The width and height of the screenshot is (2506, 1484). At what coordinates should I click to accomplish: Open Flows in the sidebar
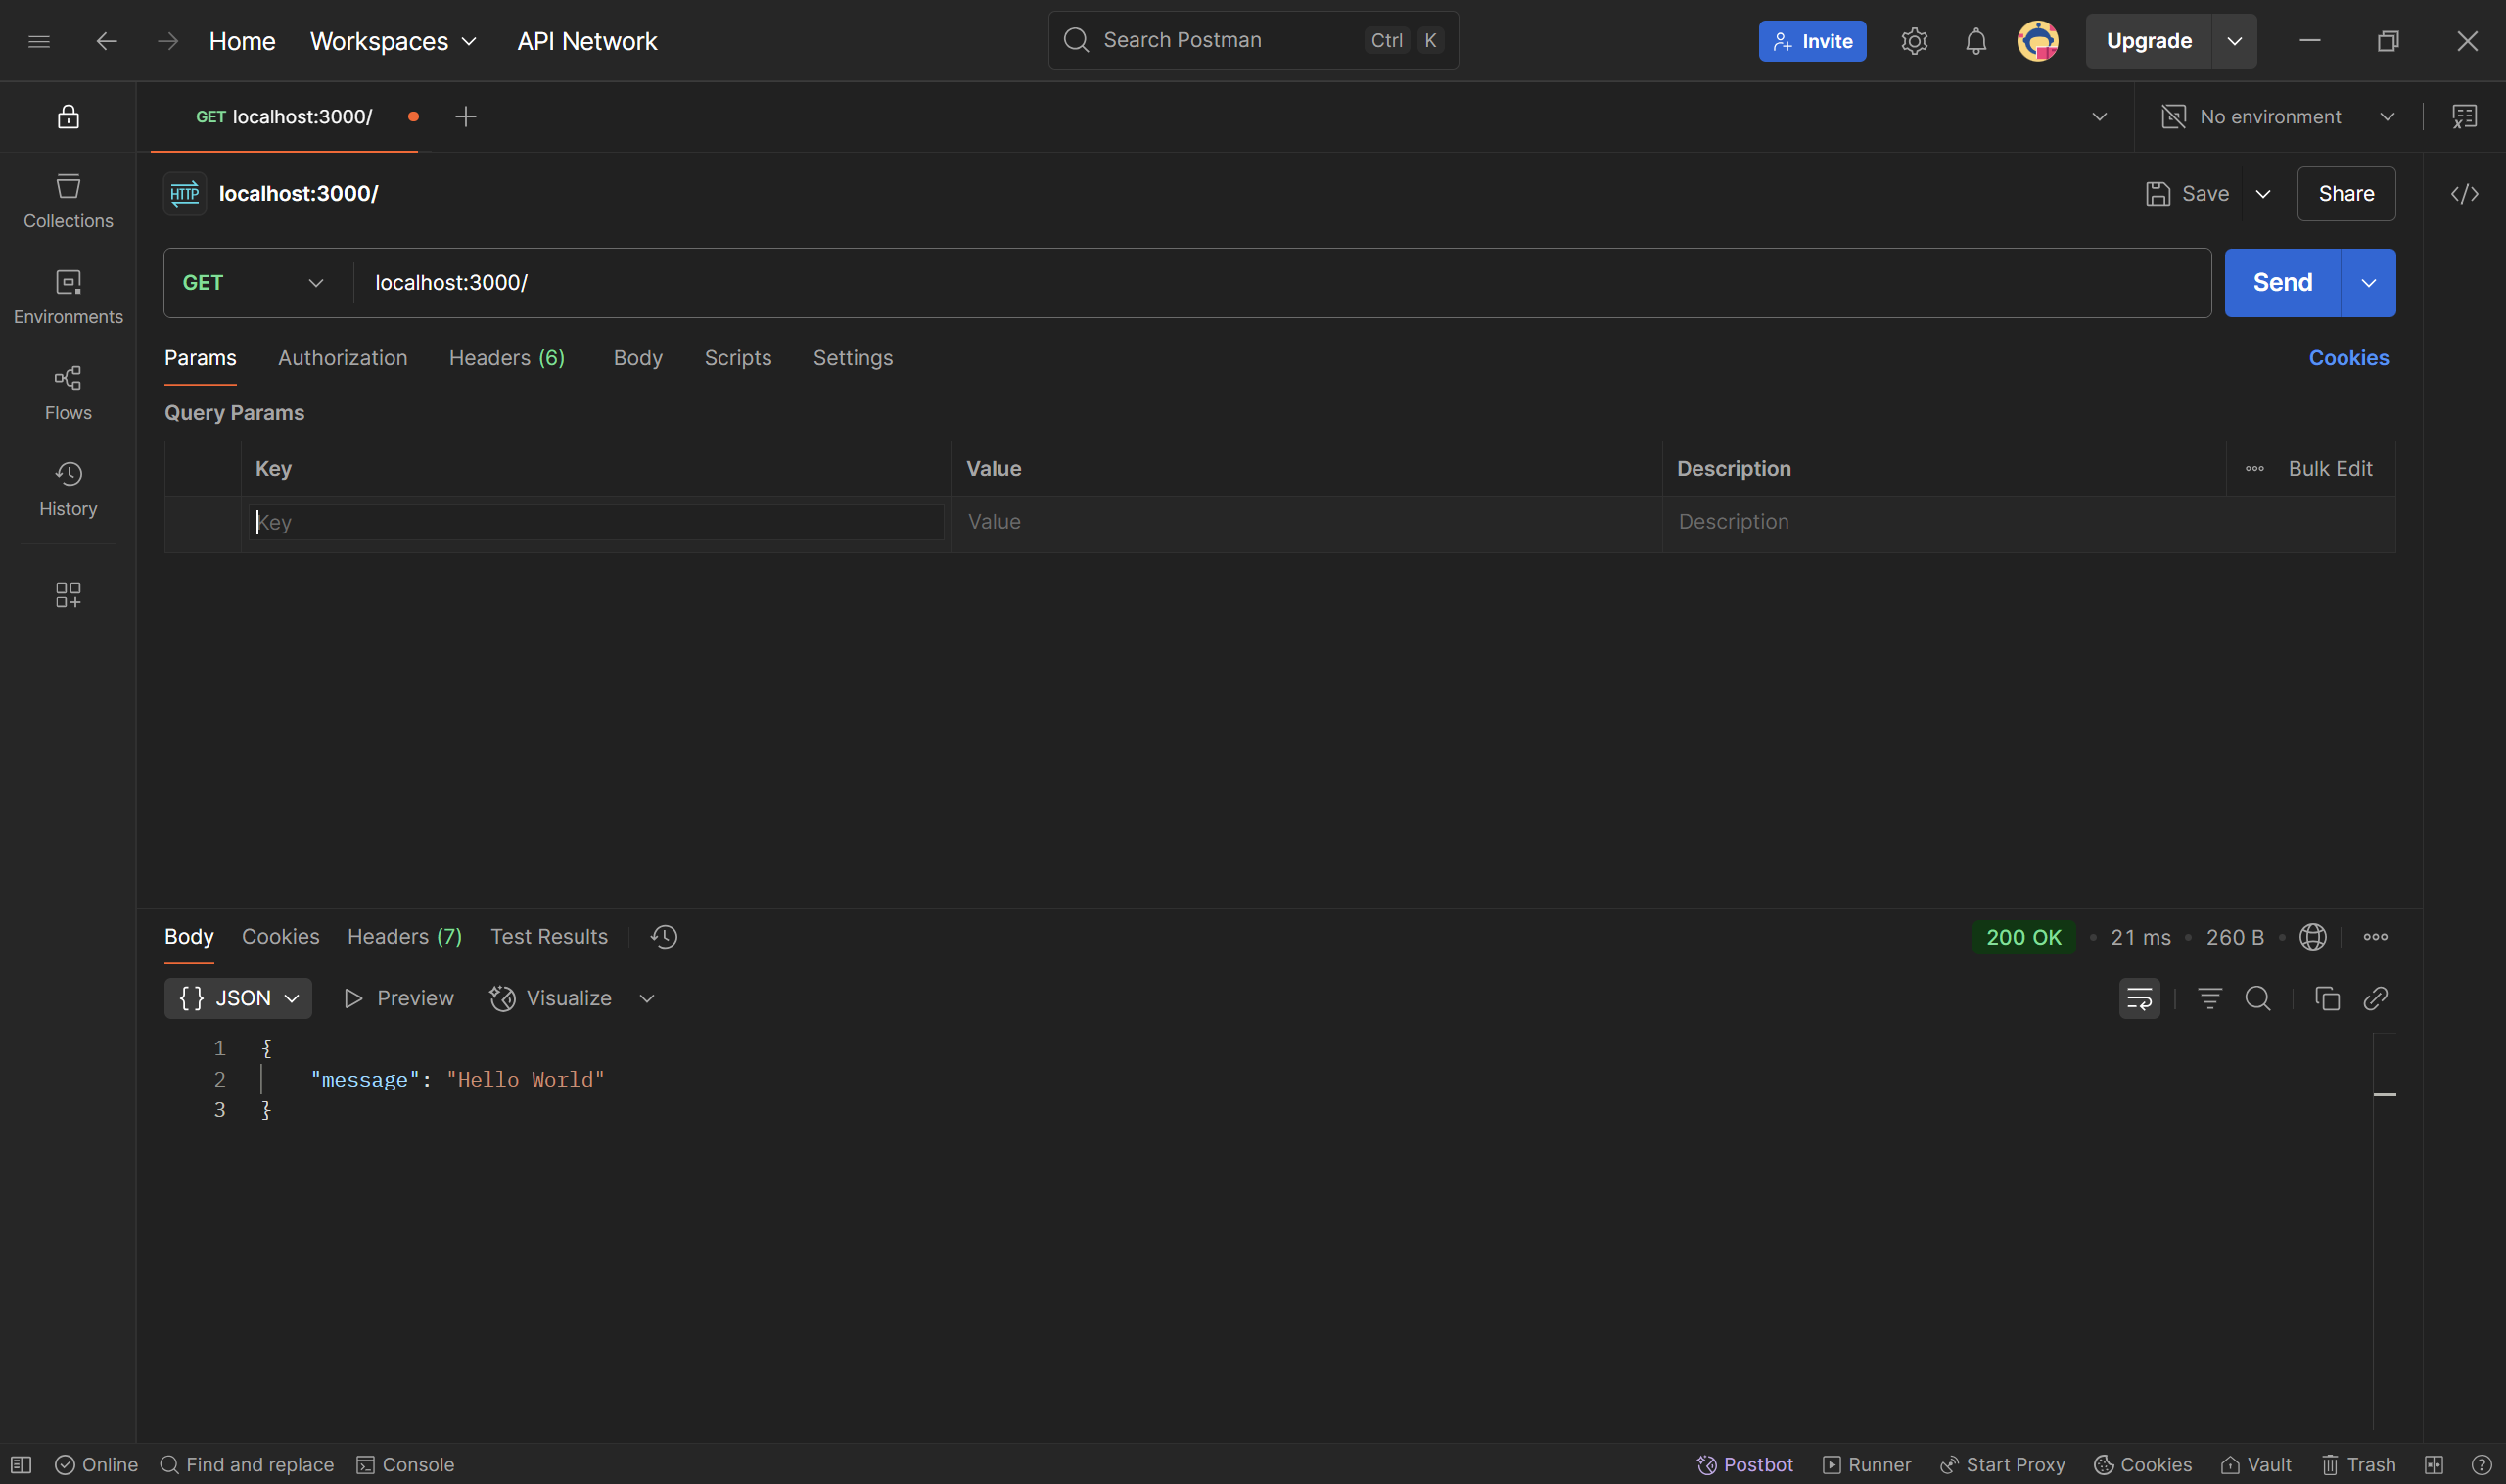coord(68,393)
